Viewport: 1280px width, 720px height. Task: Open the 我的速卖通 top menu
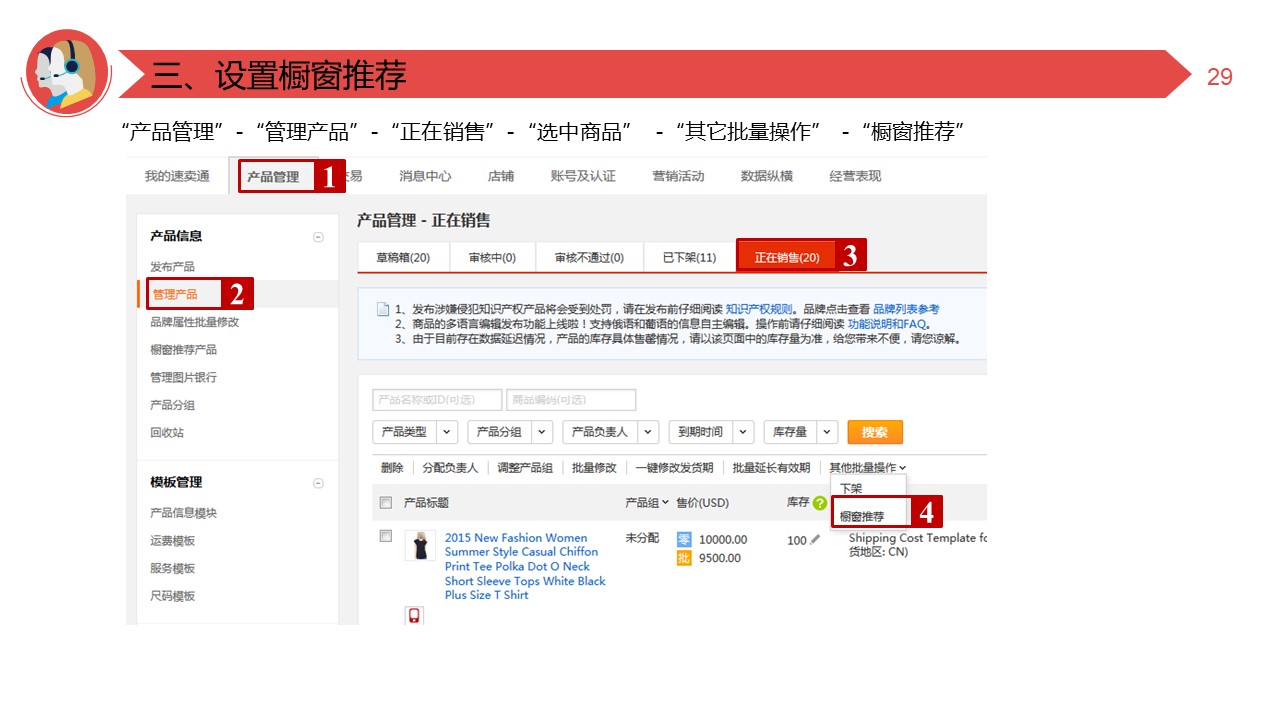point(177,176)
